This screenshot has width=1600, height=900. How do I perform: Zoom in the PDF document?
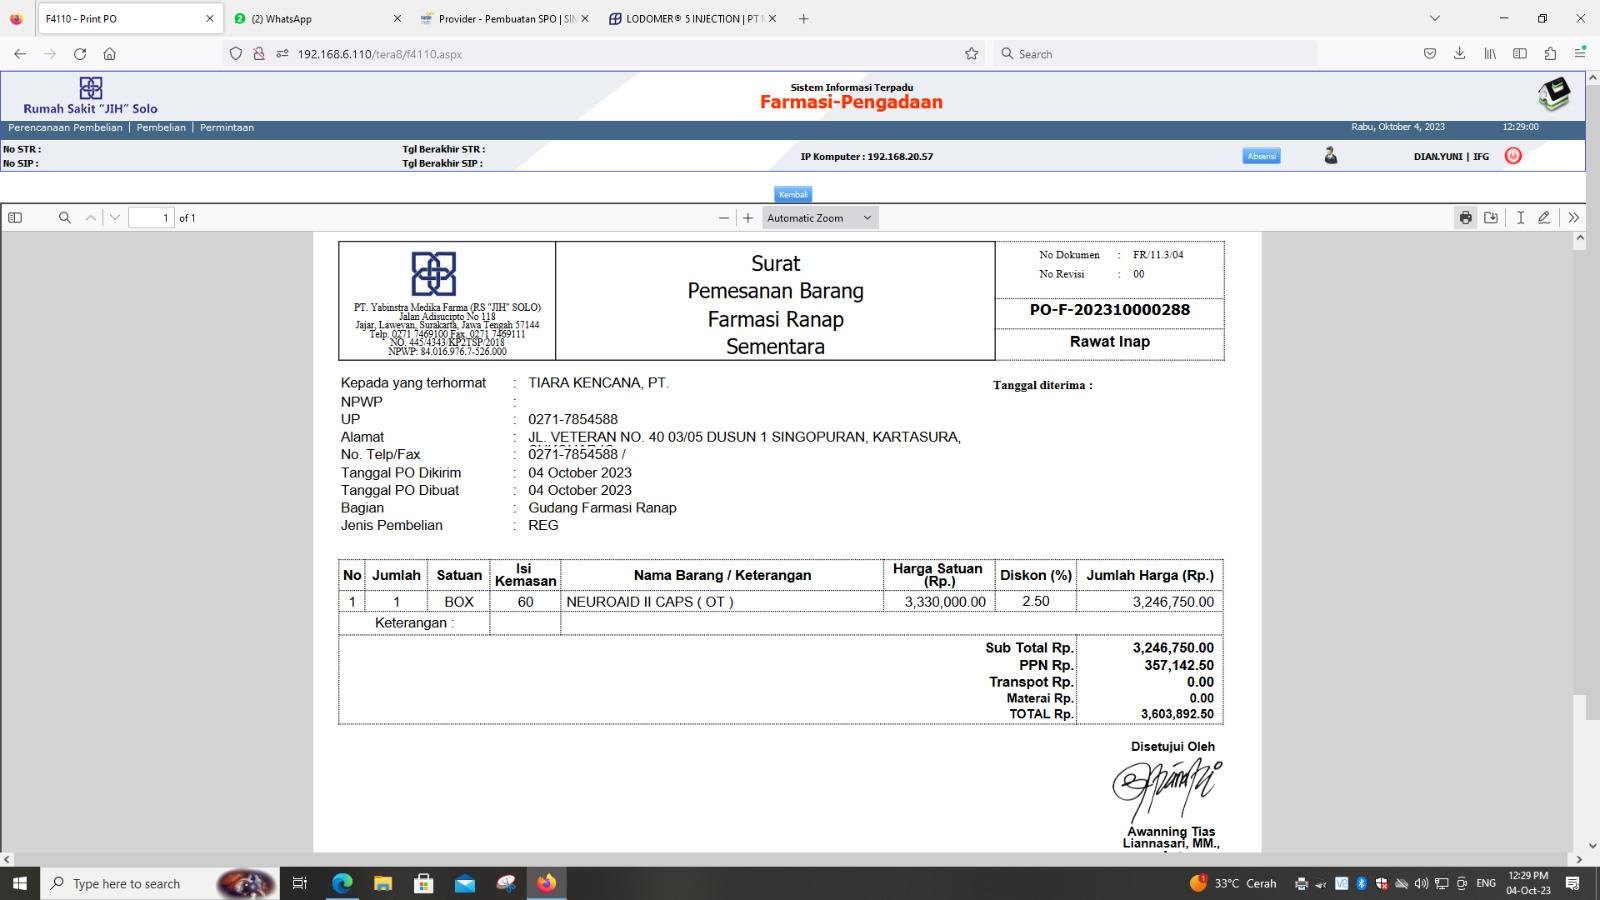click(x=748, y=217)
